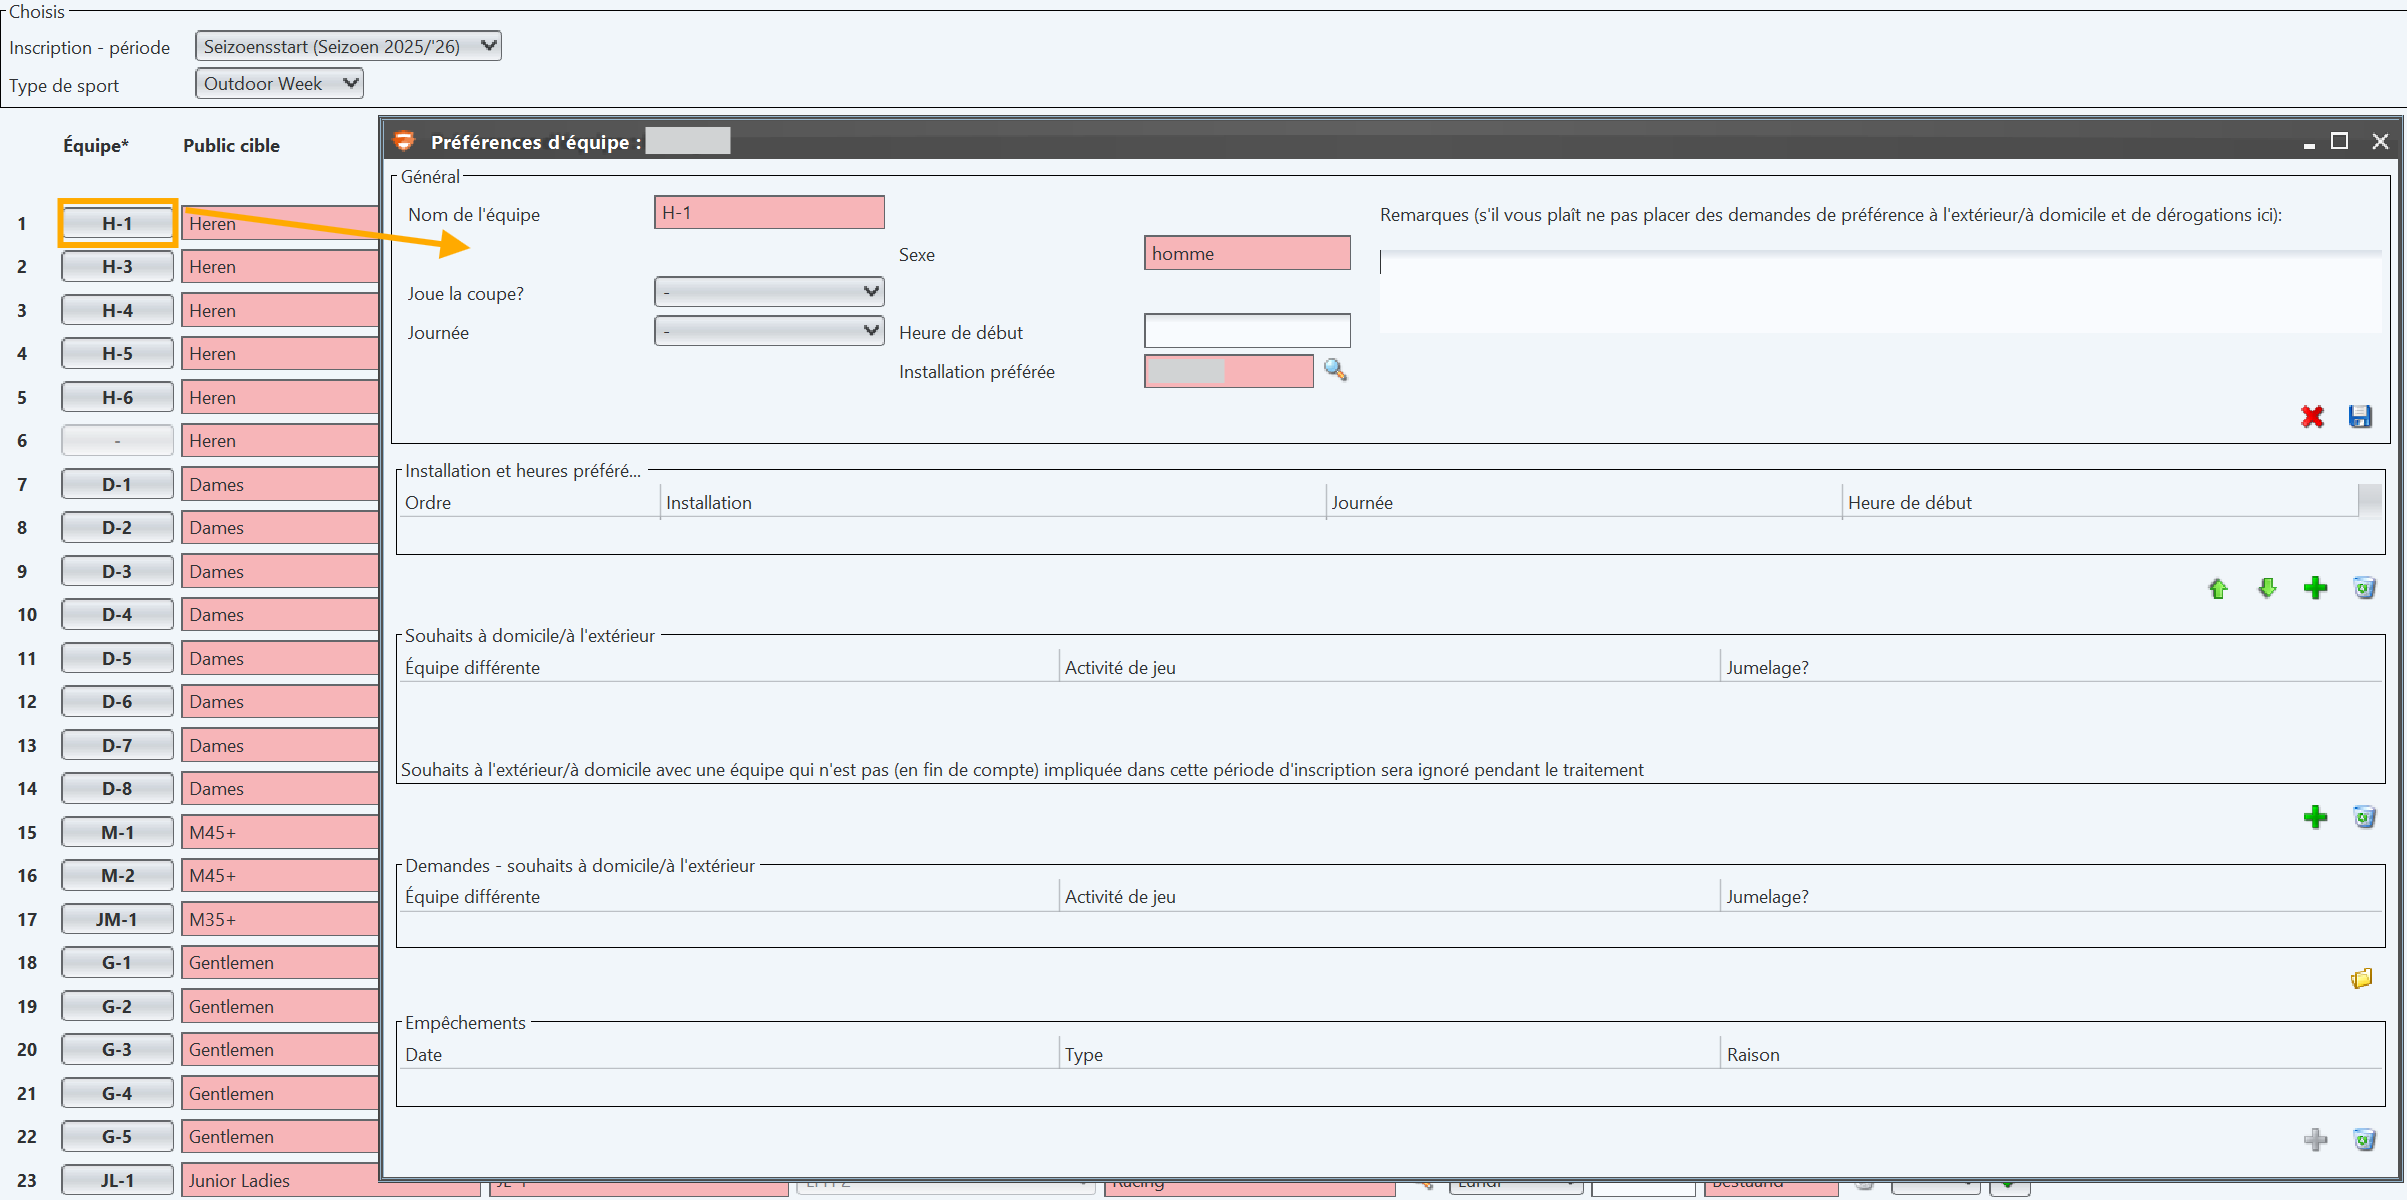
Task: Move installation preference down with green arrow
Action: 2267,588
